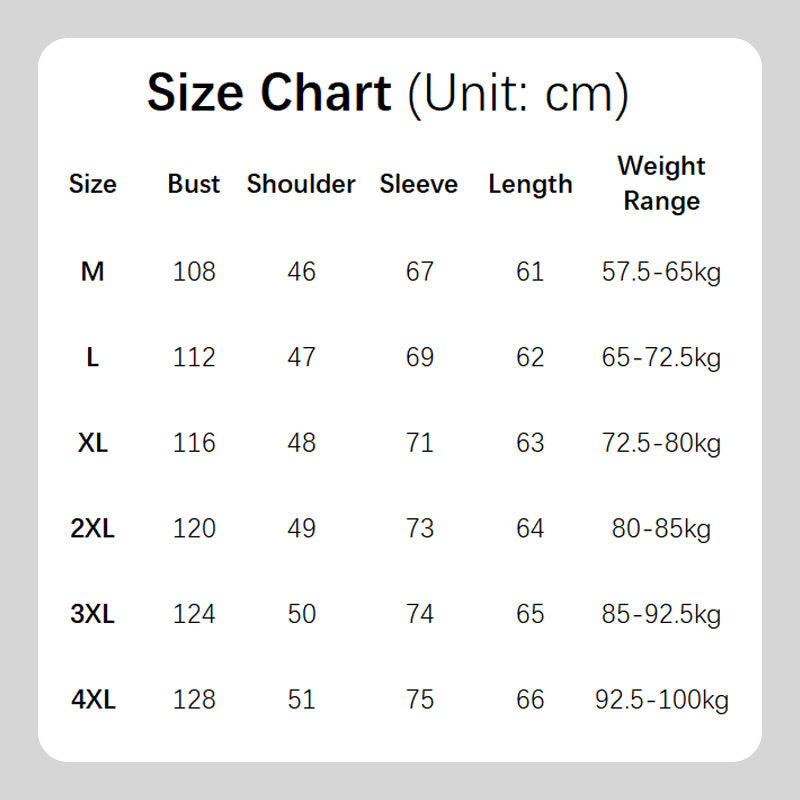Image resolution: width=800 pixels, height=800 pixels.
Task: Select the XL size row label
Action: tap(93, 442)
